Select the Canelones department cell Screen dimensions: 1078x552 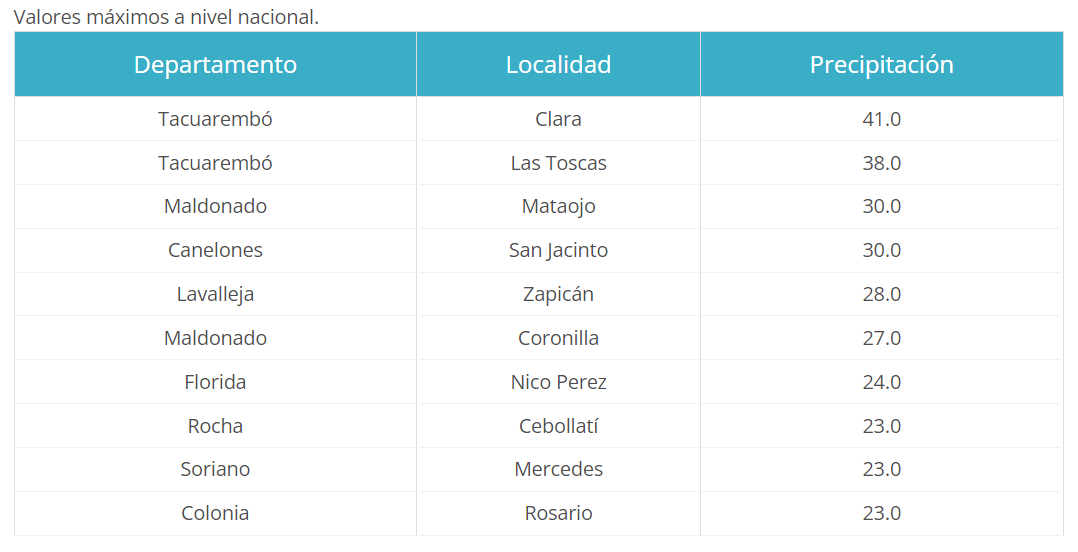215,251
